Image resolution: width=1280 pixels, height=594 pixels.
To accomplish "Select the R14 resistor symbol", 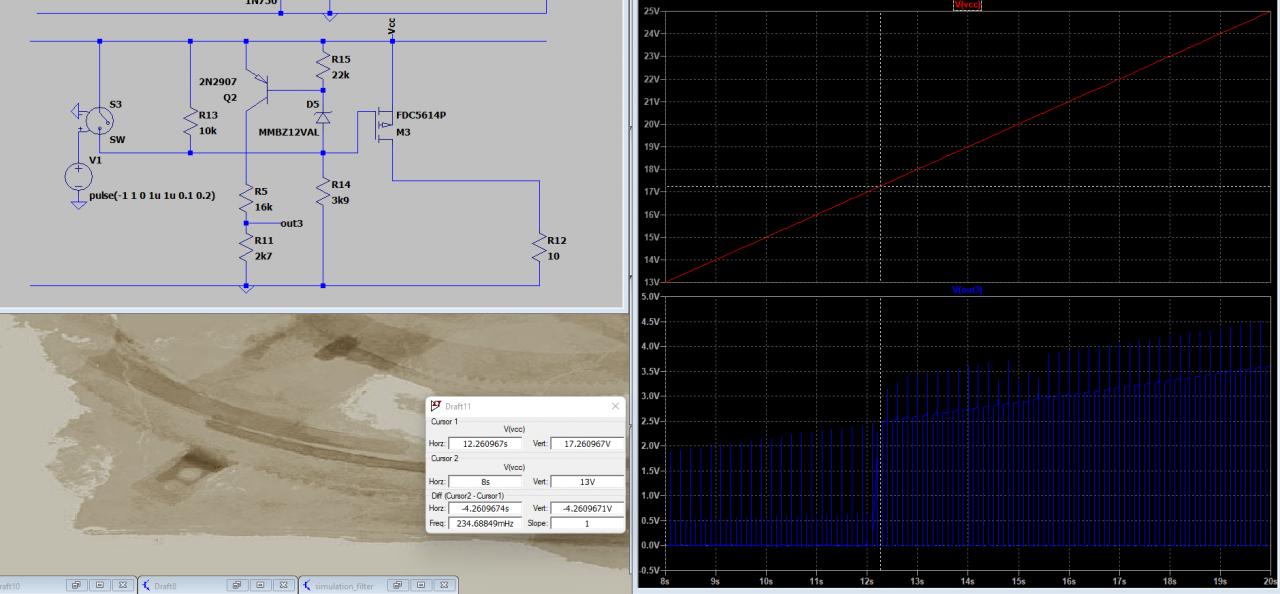I will [x=323, y=192].
